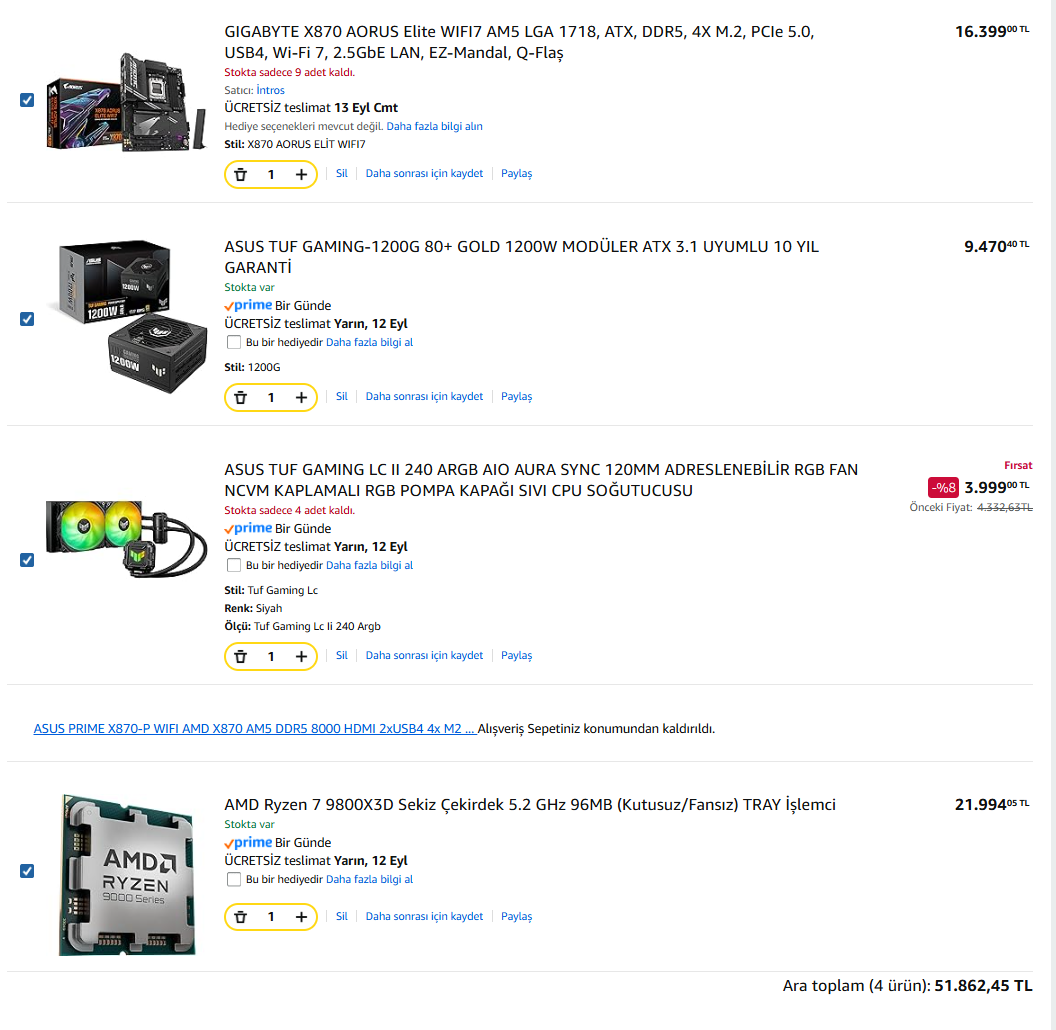Uncheck the AMD Ryzen 7 selection checkbox
Viewport: 1056px width, 1030px height.
coord(27,871)
